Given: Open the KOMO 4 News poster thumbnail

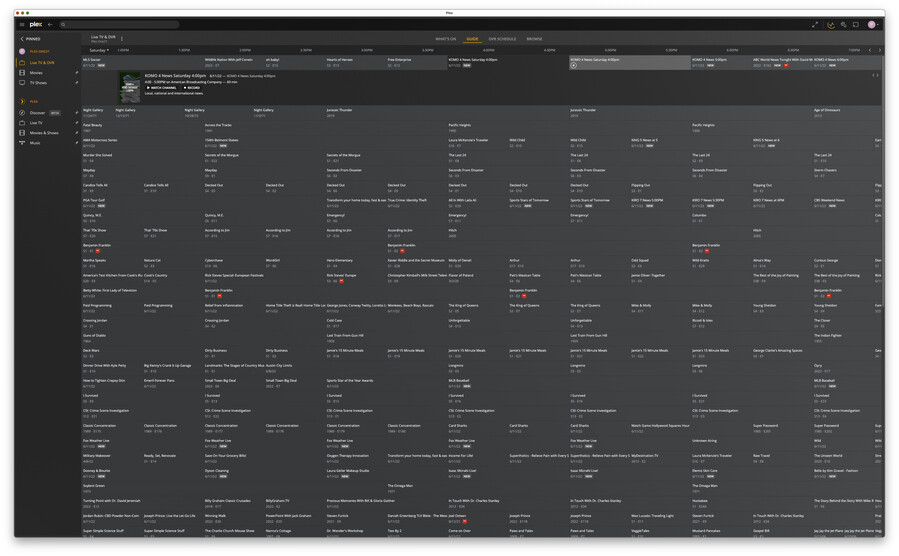Looking at the screenshot, I should coord(130,88).
